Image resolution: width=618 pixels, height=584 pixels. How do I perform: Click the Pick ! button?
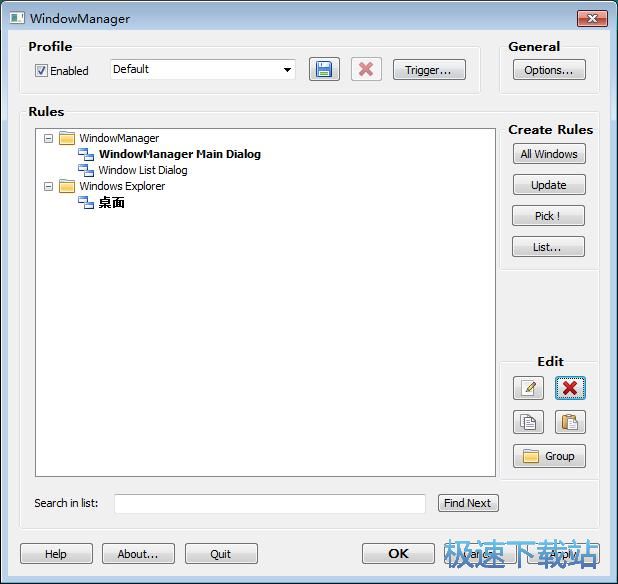548,216
